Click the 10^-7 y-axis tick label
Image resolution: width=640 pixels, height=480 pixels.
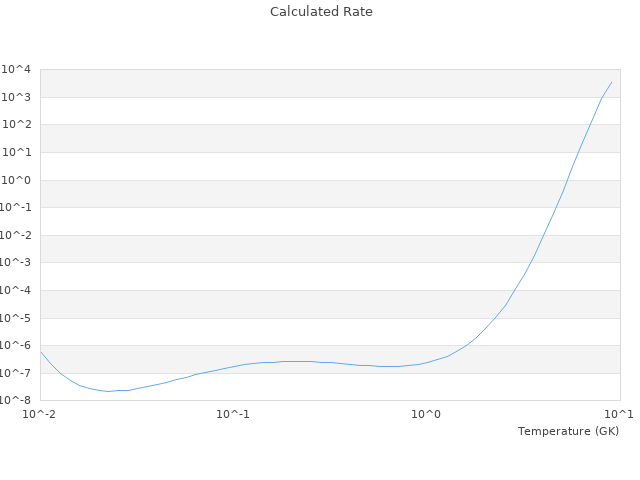click(x=15, y=373)
